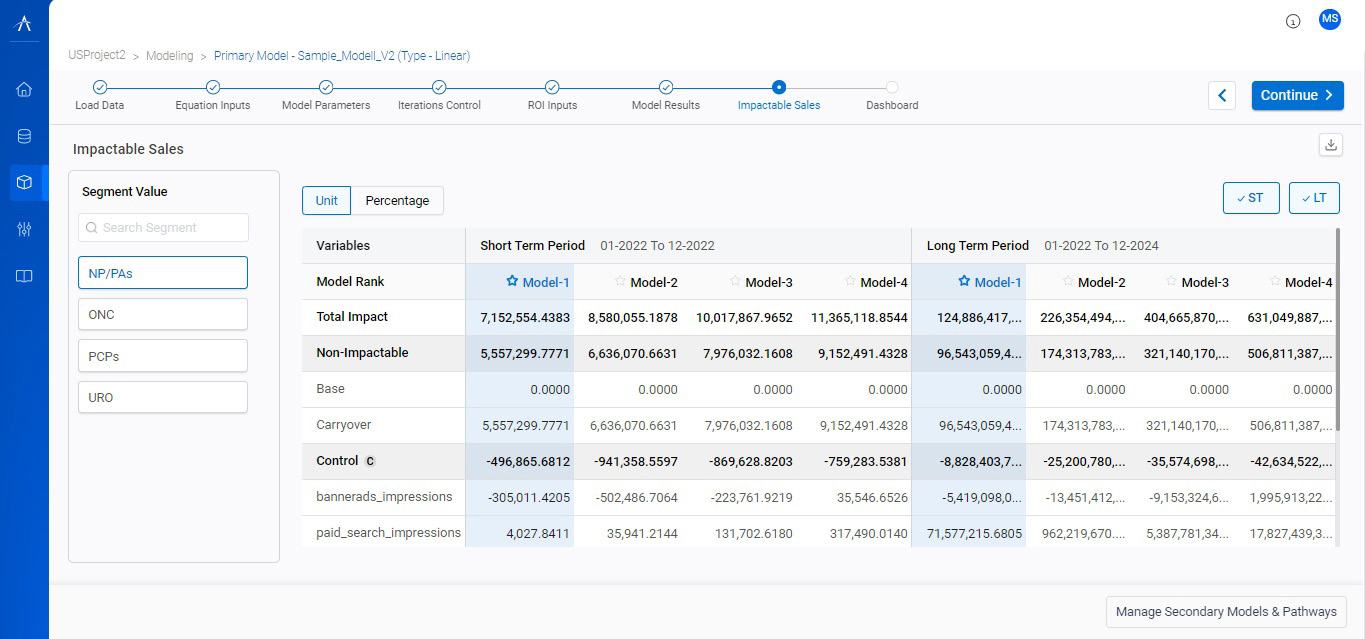Open the sliders settings icon in sidebar
The height and width of the screenshot is (639, 1365).
point(24,229)
